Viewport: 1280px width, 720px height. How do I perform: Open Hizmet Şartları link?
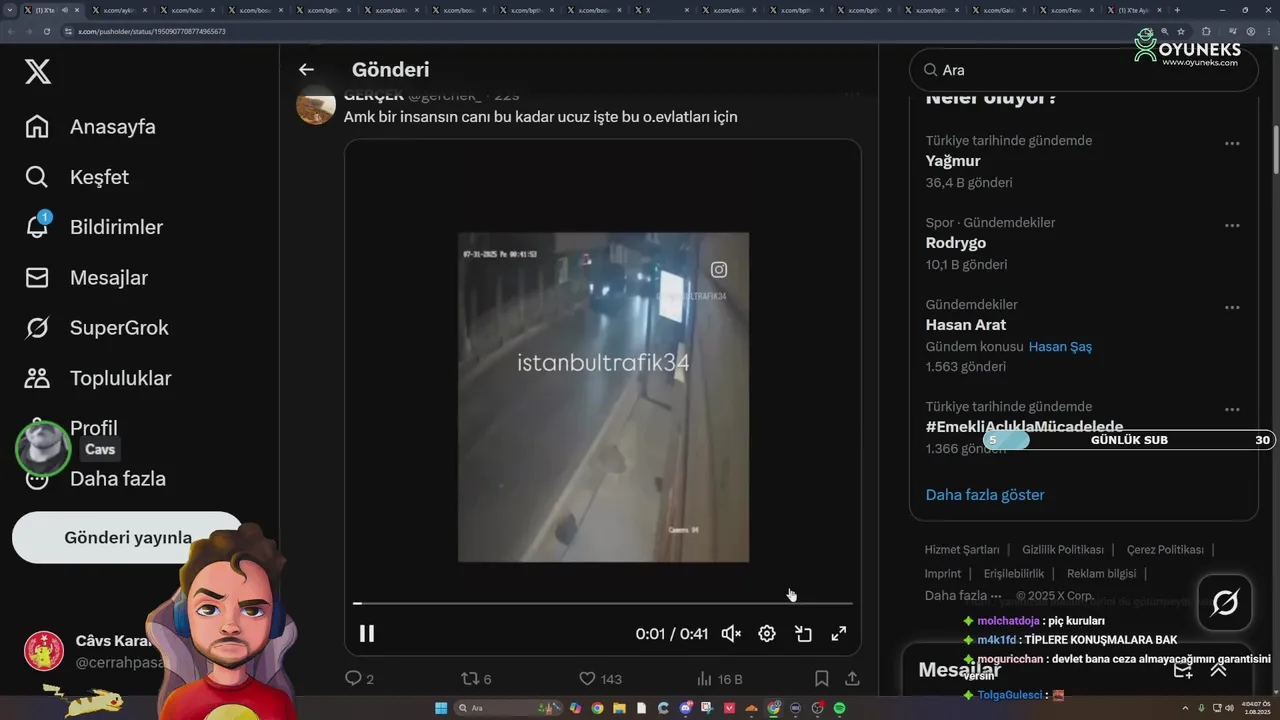click(962, 550)
